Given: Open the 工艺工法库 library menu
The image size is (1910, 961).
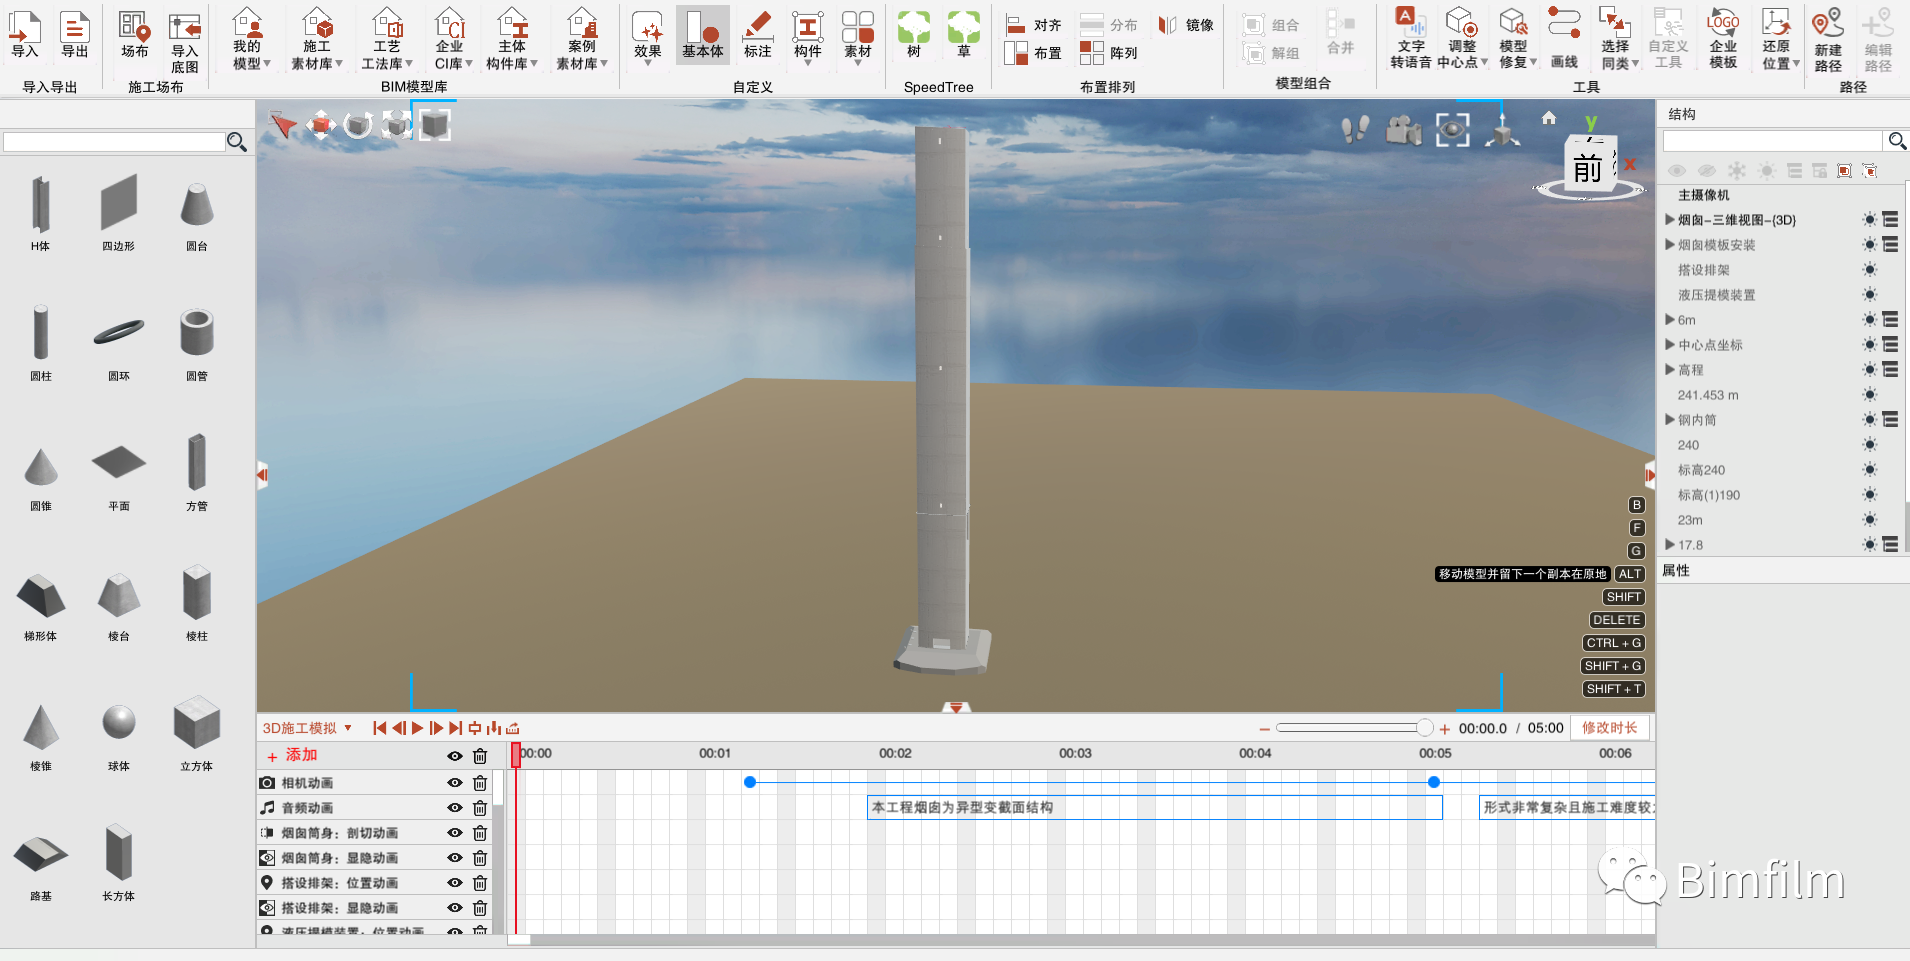Looking at the screenshot, I should tap(387, 40).
